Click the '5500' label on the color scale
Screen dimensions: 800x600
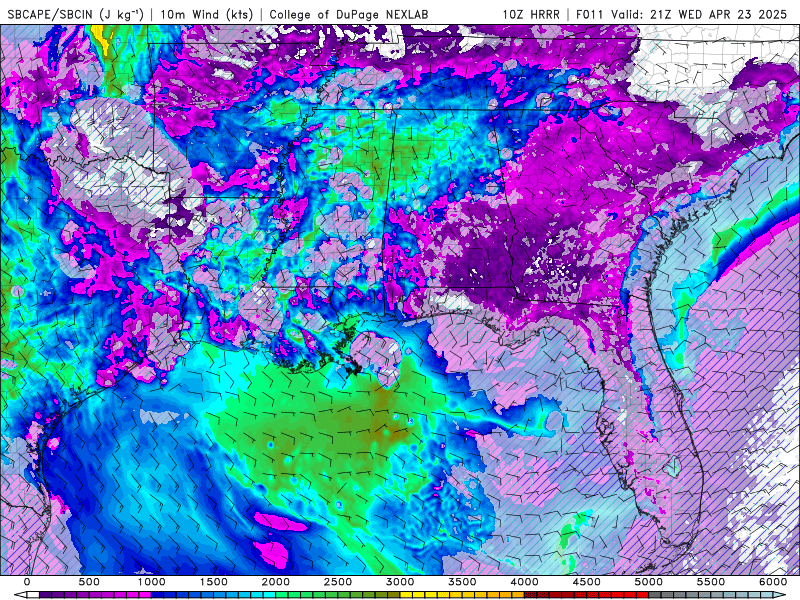[x=711, y=582]
